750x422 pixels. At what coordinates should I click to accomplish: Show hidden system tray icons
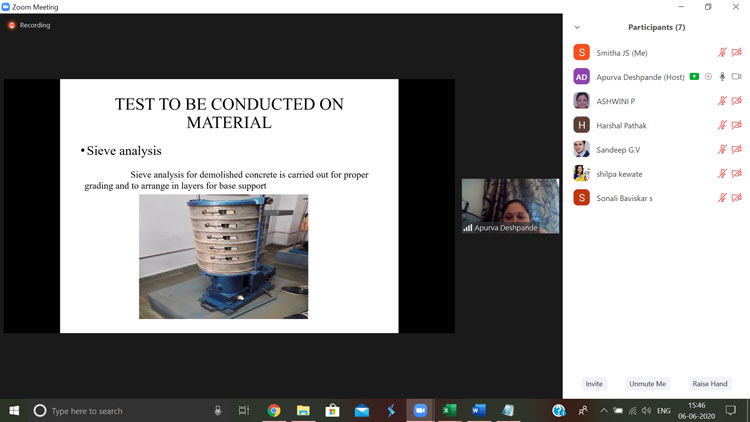[604, 411]
